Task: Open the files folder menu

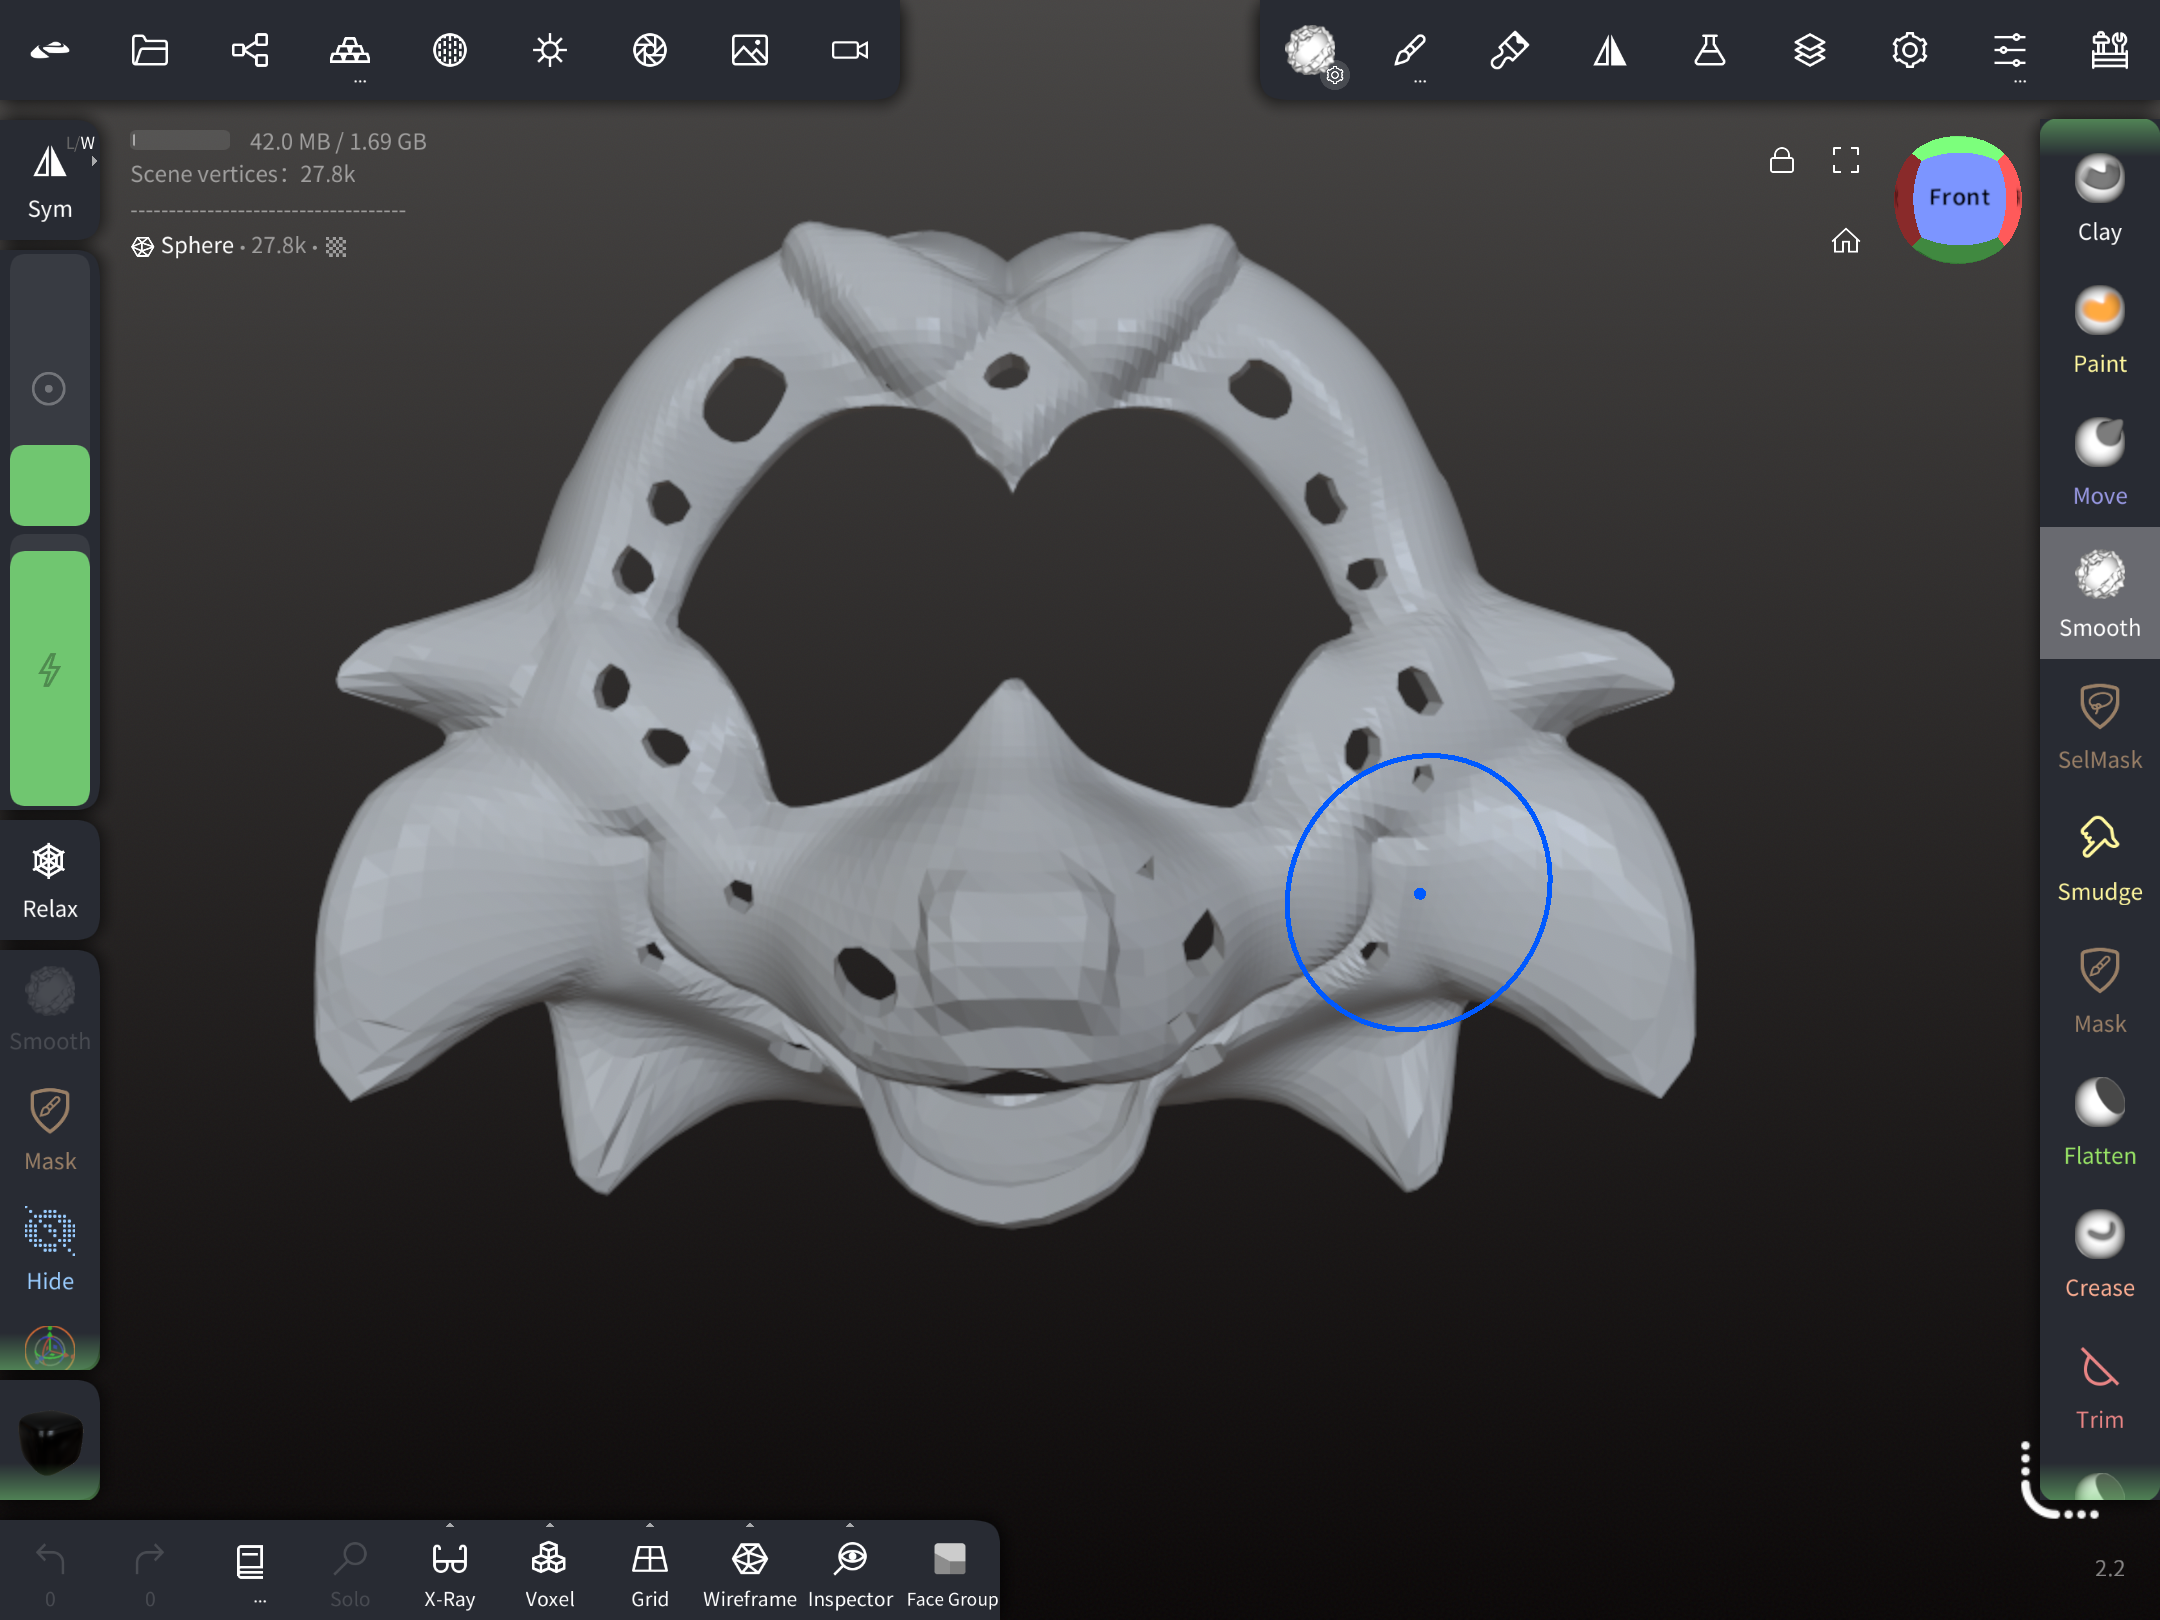Action: click(x=150, y=50)
